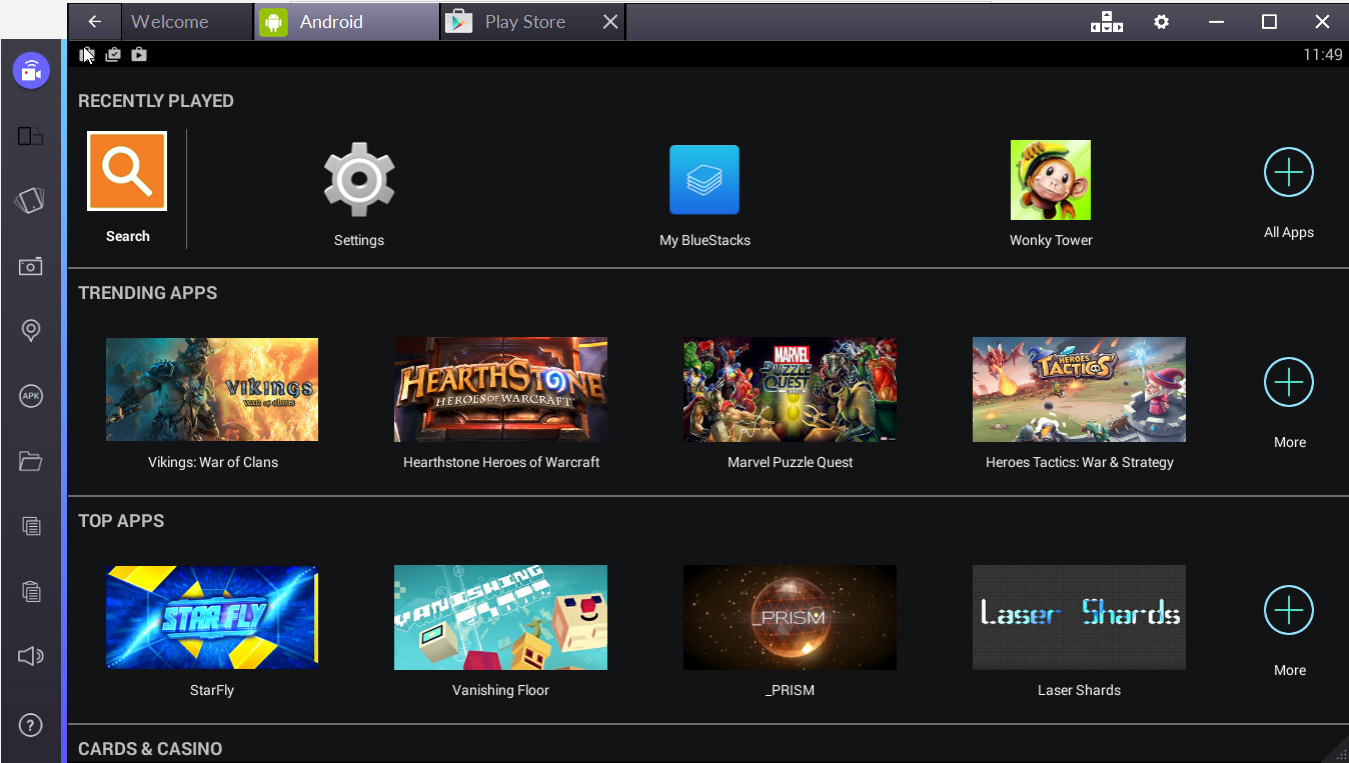Click the window resize grip corner
This screenshot has height=763, width=1349.
1340,754
